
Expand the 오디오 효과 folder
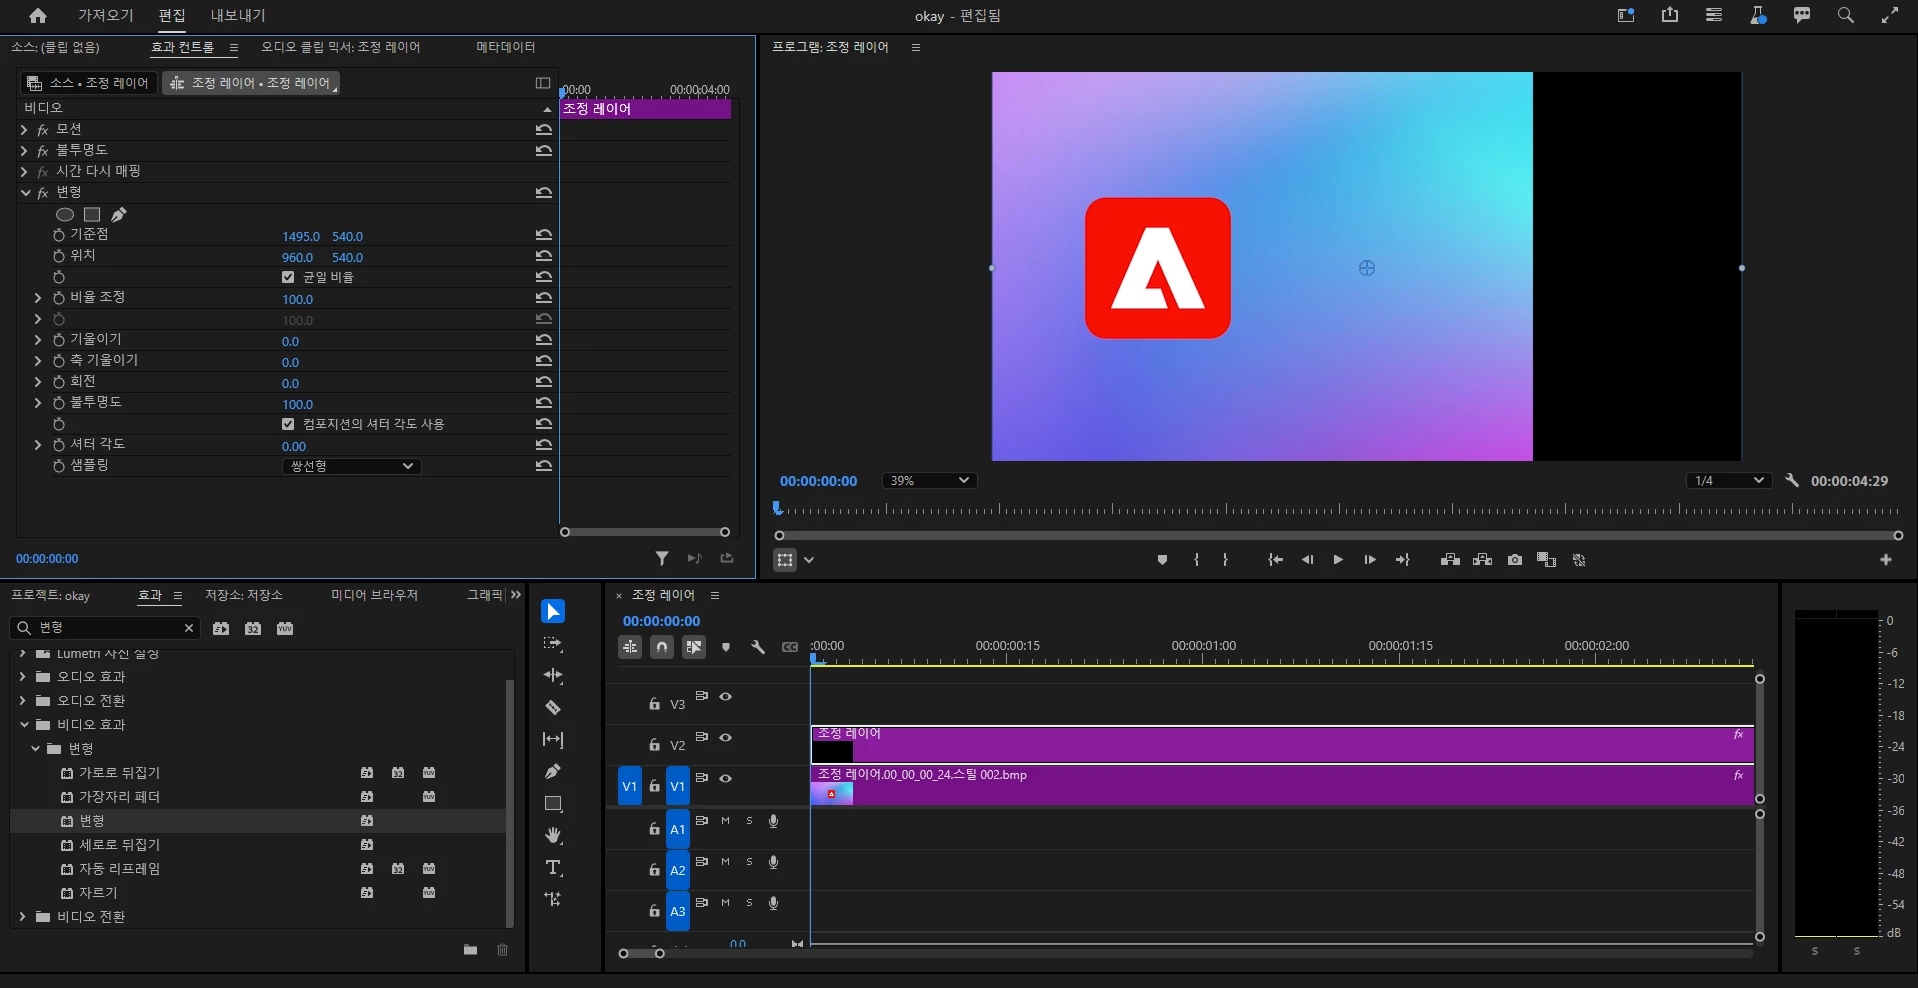coord(23,677)
